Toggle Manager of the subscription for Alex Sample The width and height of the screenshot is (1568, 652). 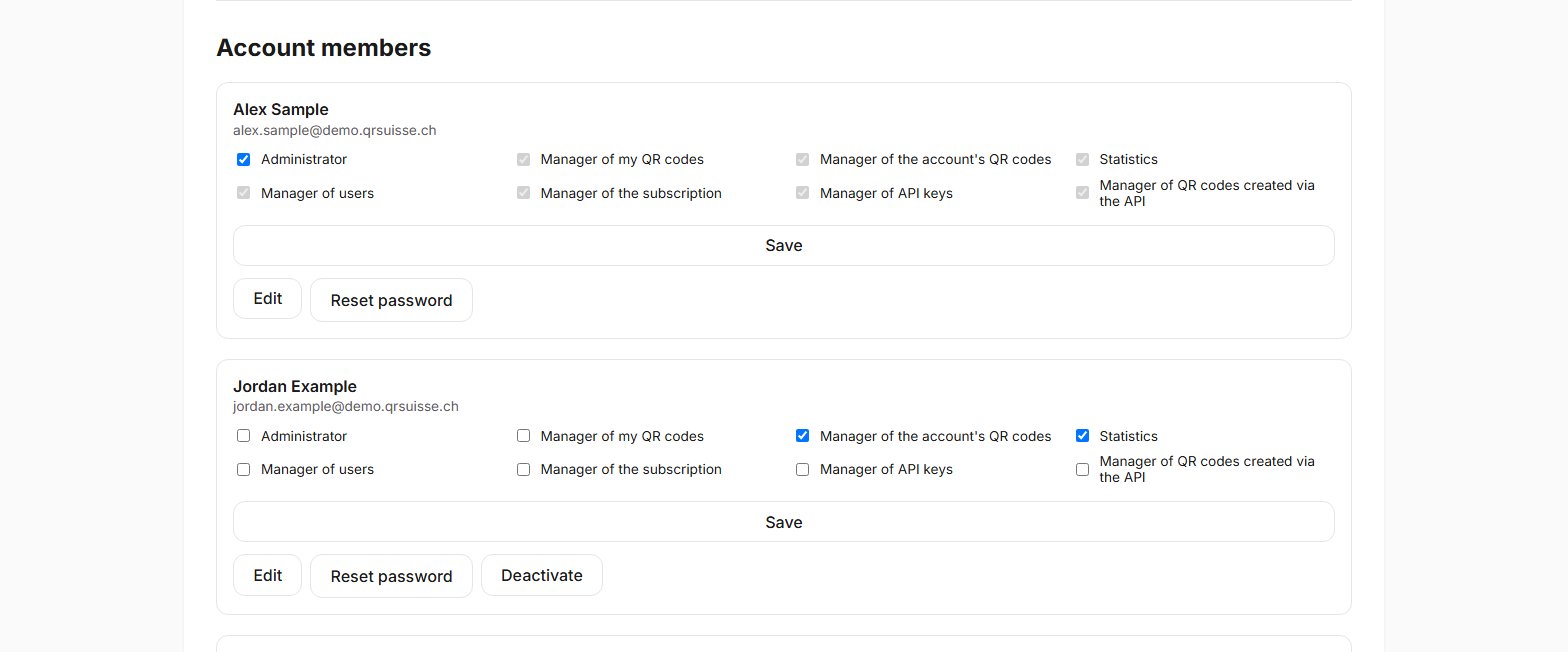pos(523,193)
